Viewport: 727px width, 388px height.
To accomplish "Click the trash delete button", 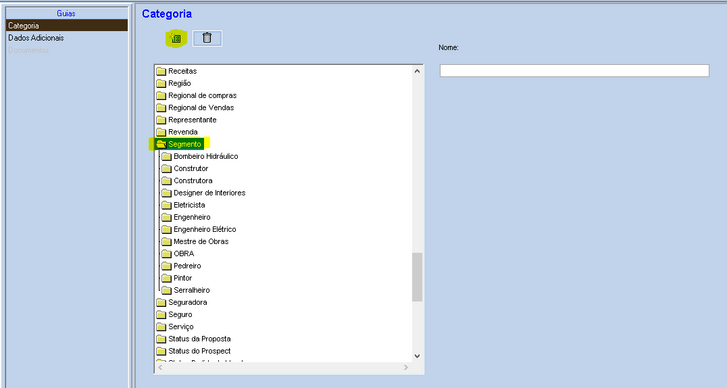I will point(207,38).
